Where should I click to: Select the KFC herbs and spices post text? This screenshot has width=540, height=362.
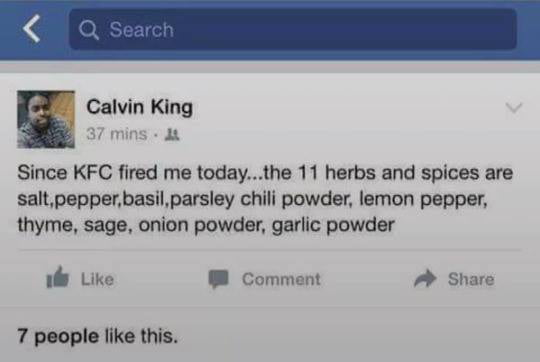[x=265, y=199]
